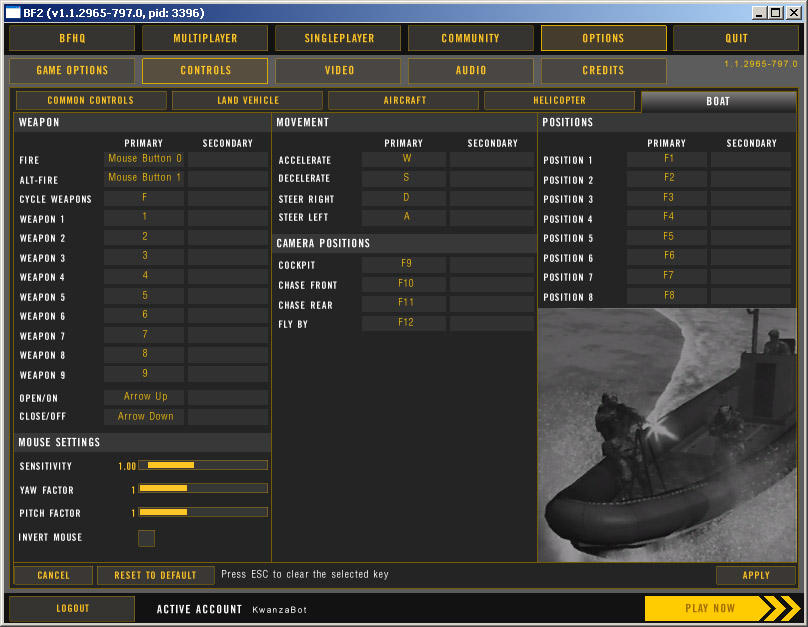Toggle the Invert Mouse checkbox

point(146,538)
